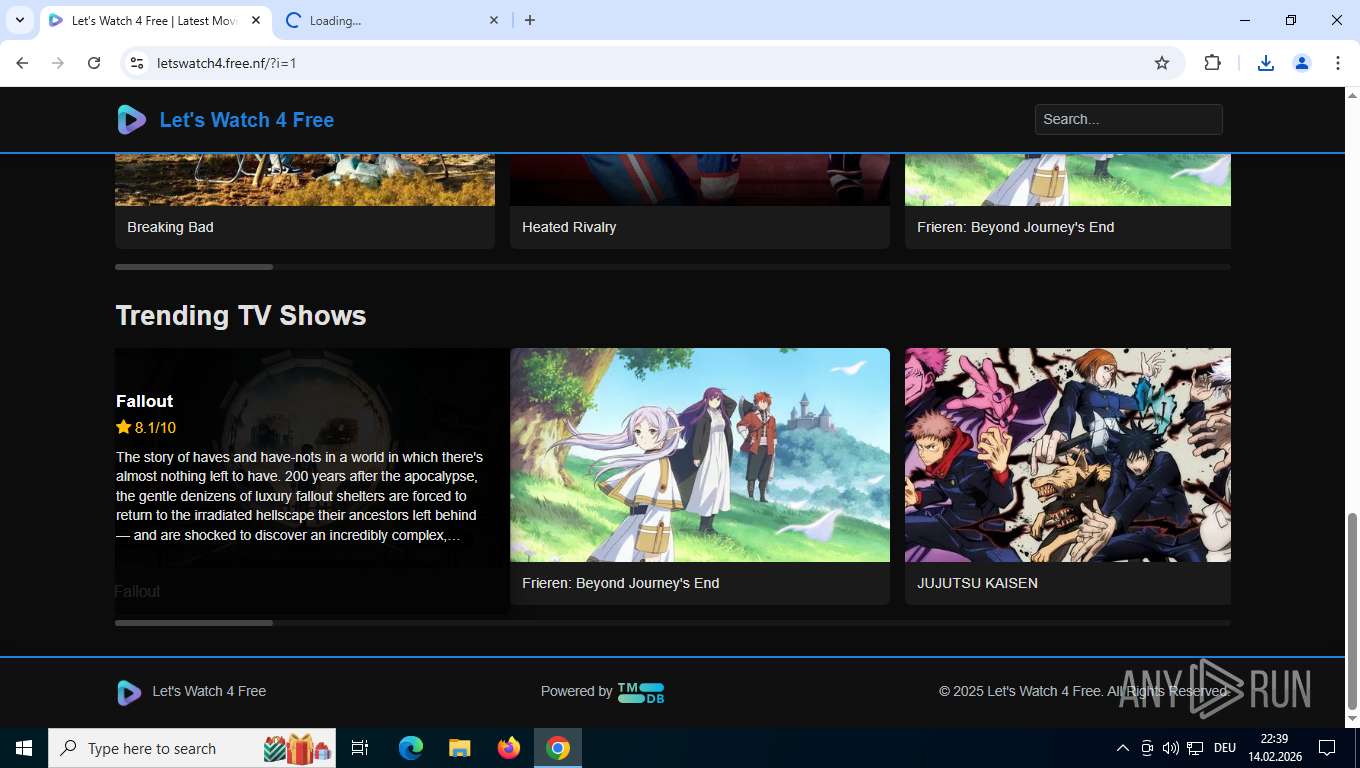Open the Chrome three-dot menu
The width and height of the screenshot is (1360, 768).
[x=1338, y=63]
